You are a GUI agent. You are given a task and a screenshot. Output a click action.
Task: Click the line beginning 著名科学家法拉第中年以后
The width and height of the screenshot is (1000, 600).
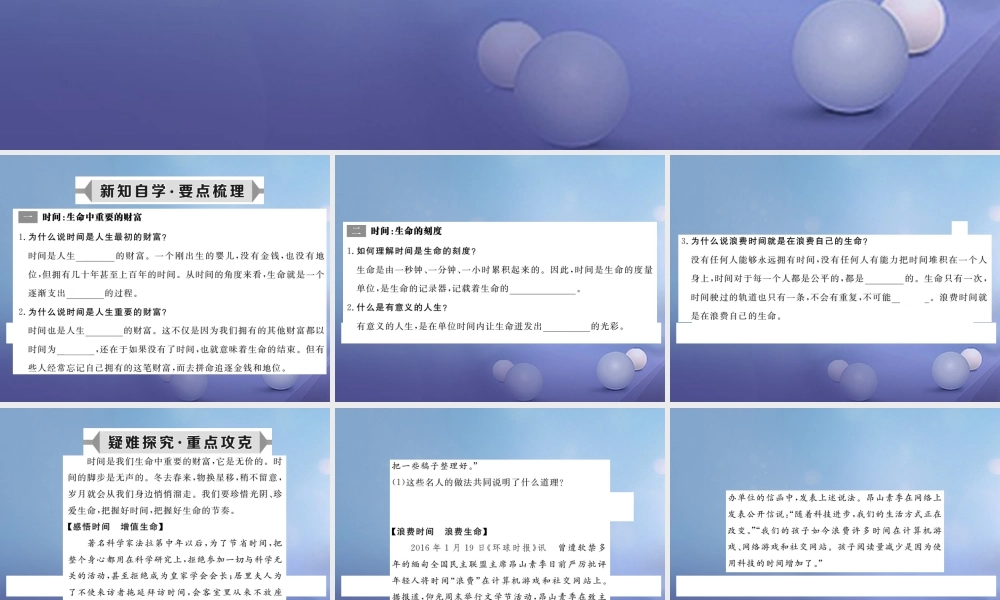(x=185, y=543)
